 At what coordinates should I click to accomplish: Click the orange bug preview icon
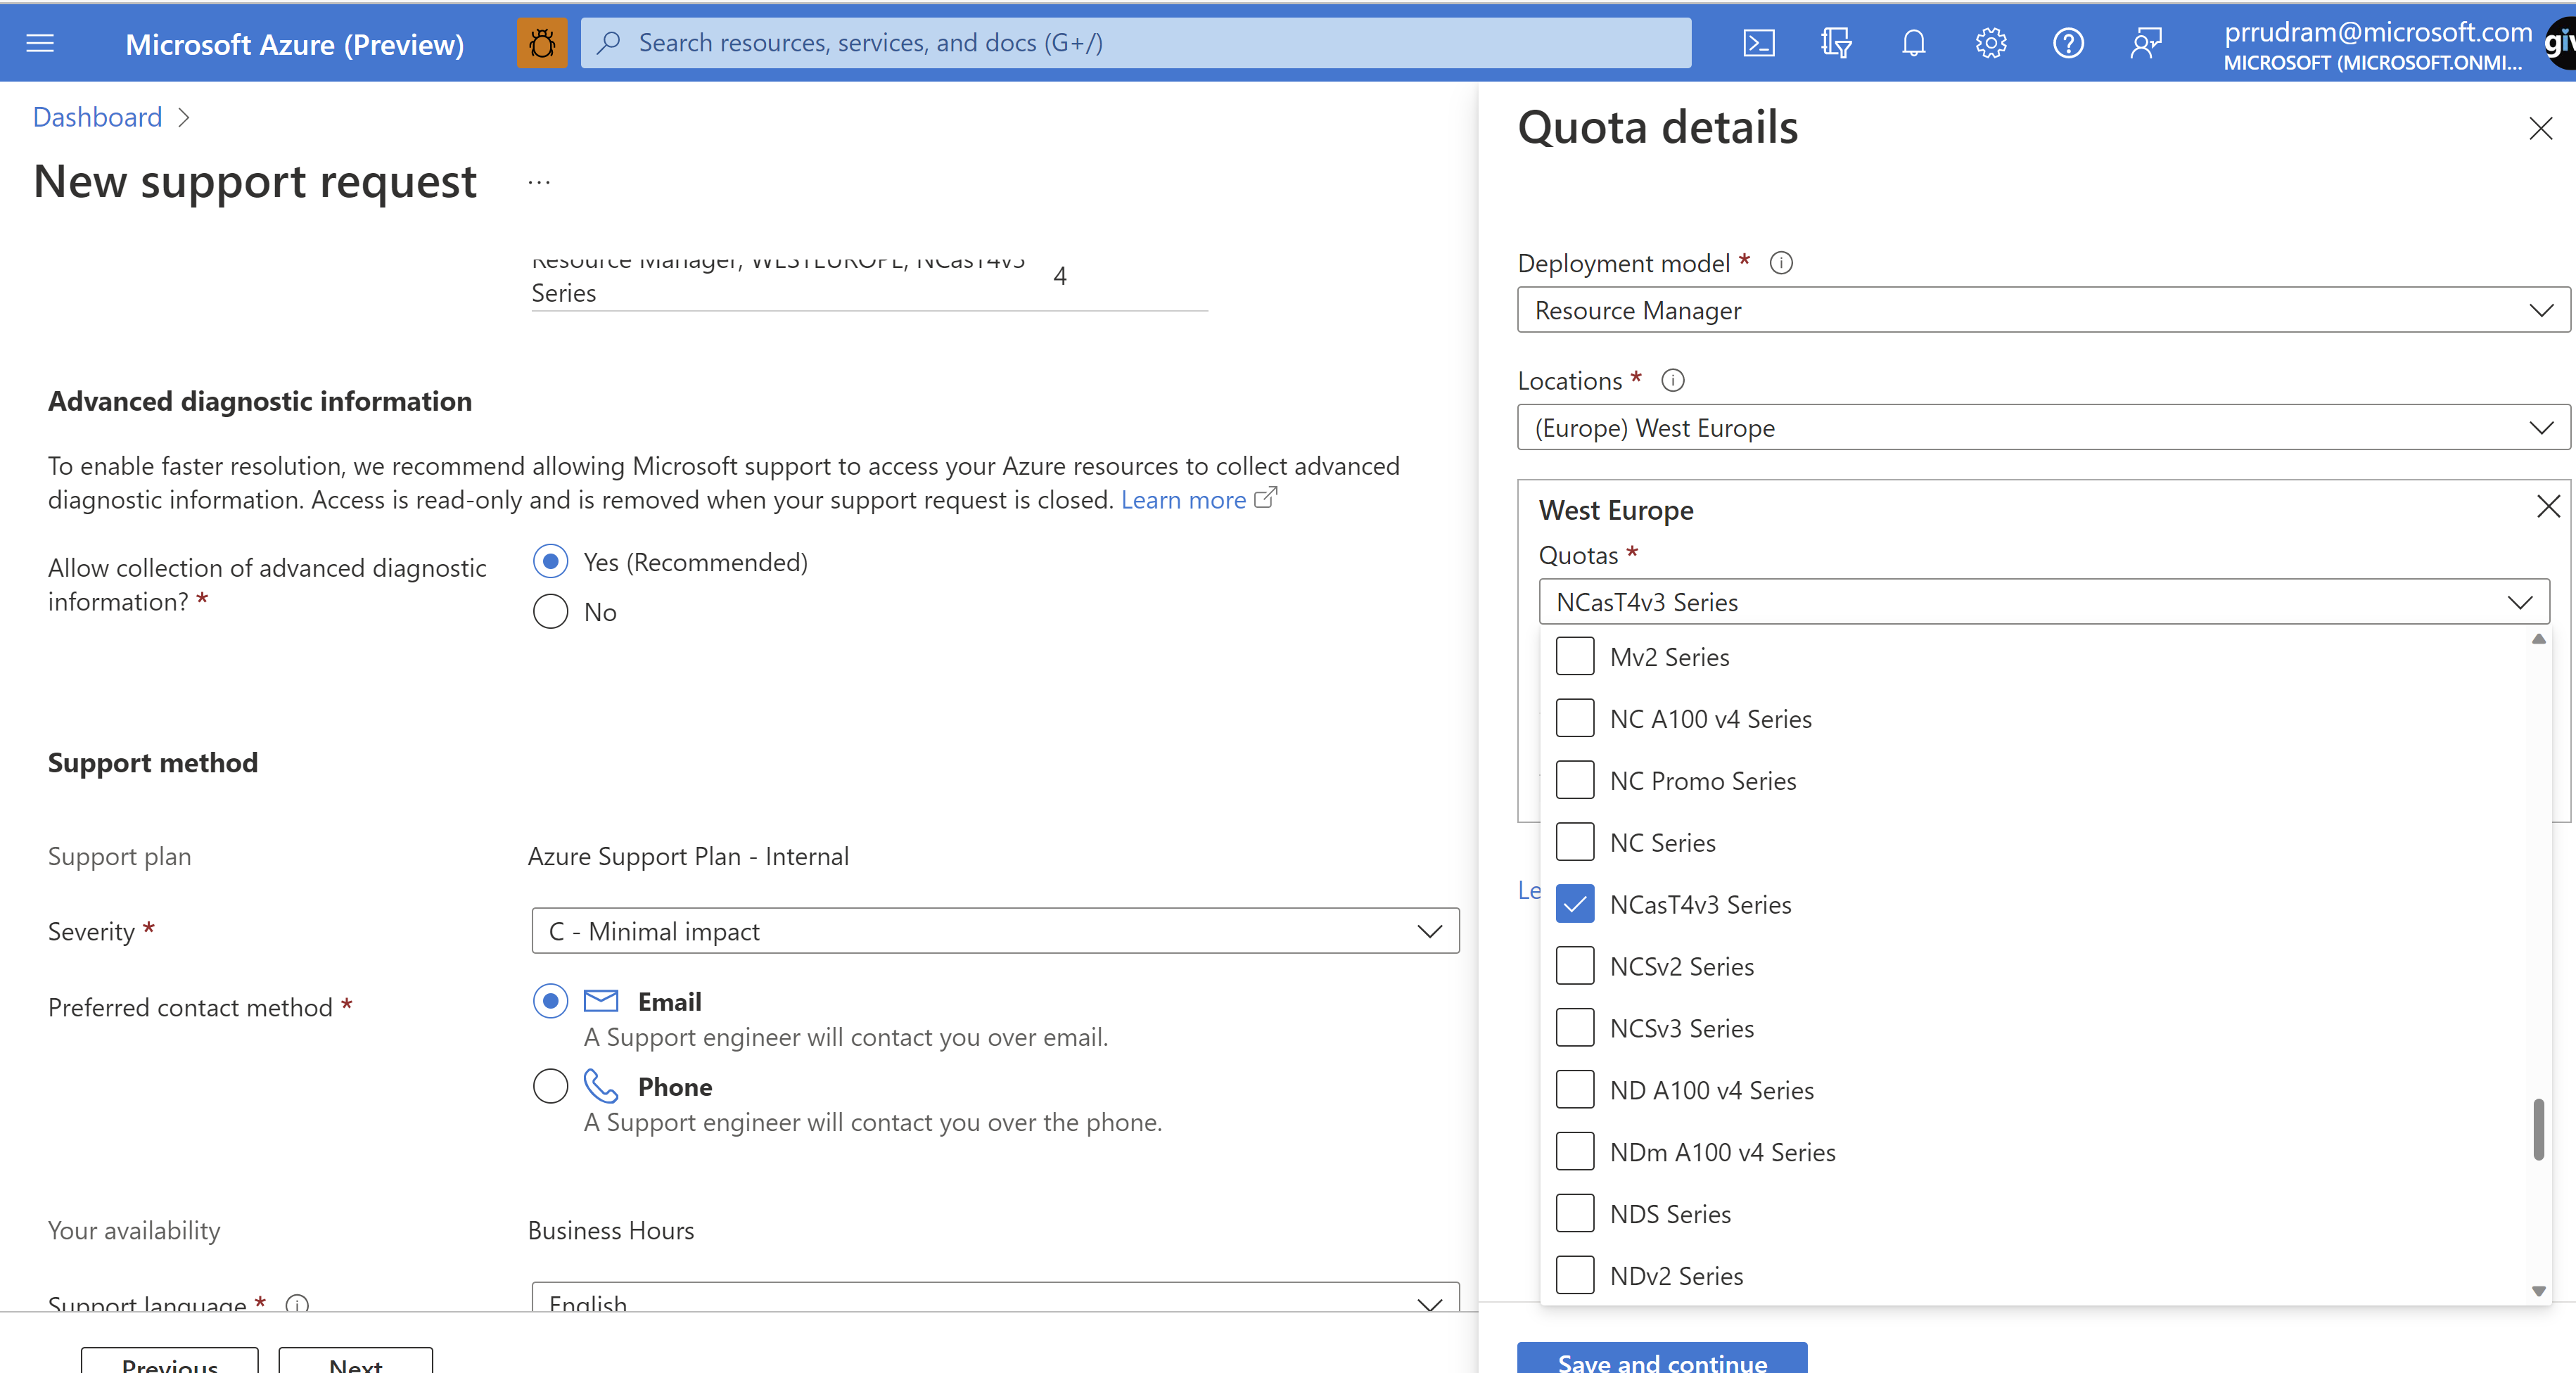pos(542,43)
